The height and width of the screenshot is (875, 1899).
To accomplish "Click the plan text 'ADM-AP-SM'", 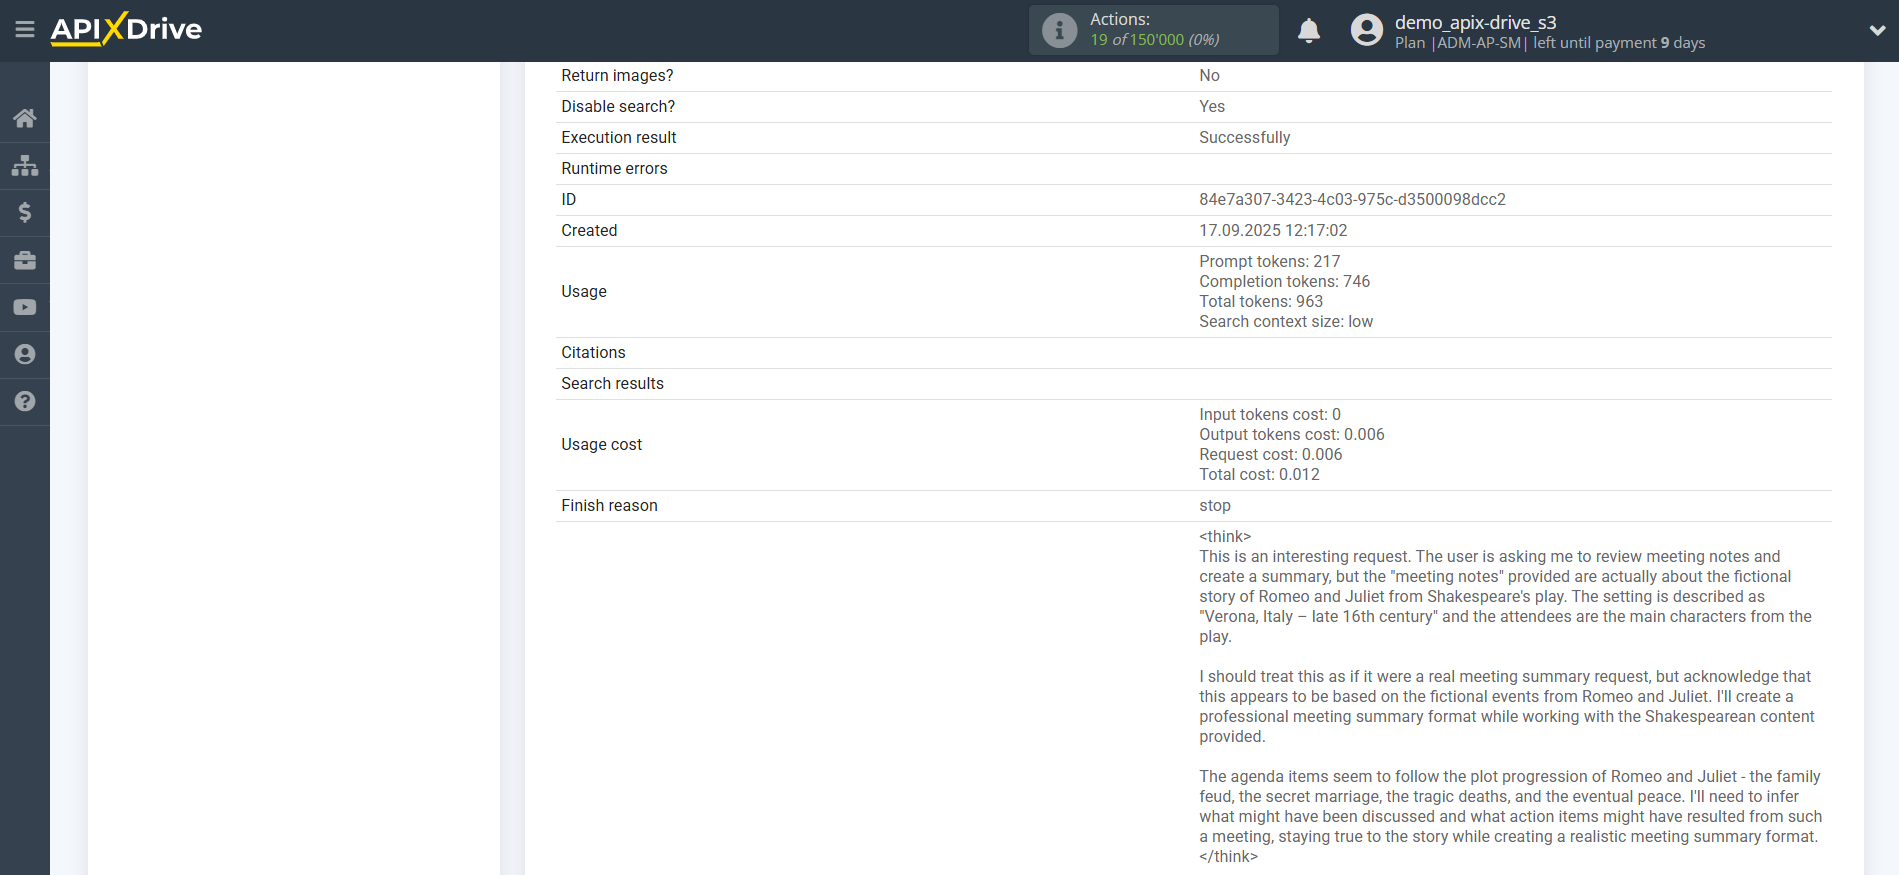I will (1479, 43).
